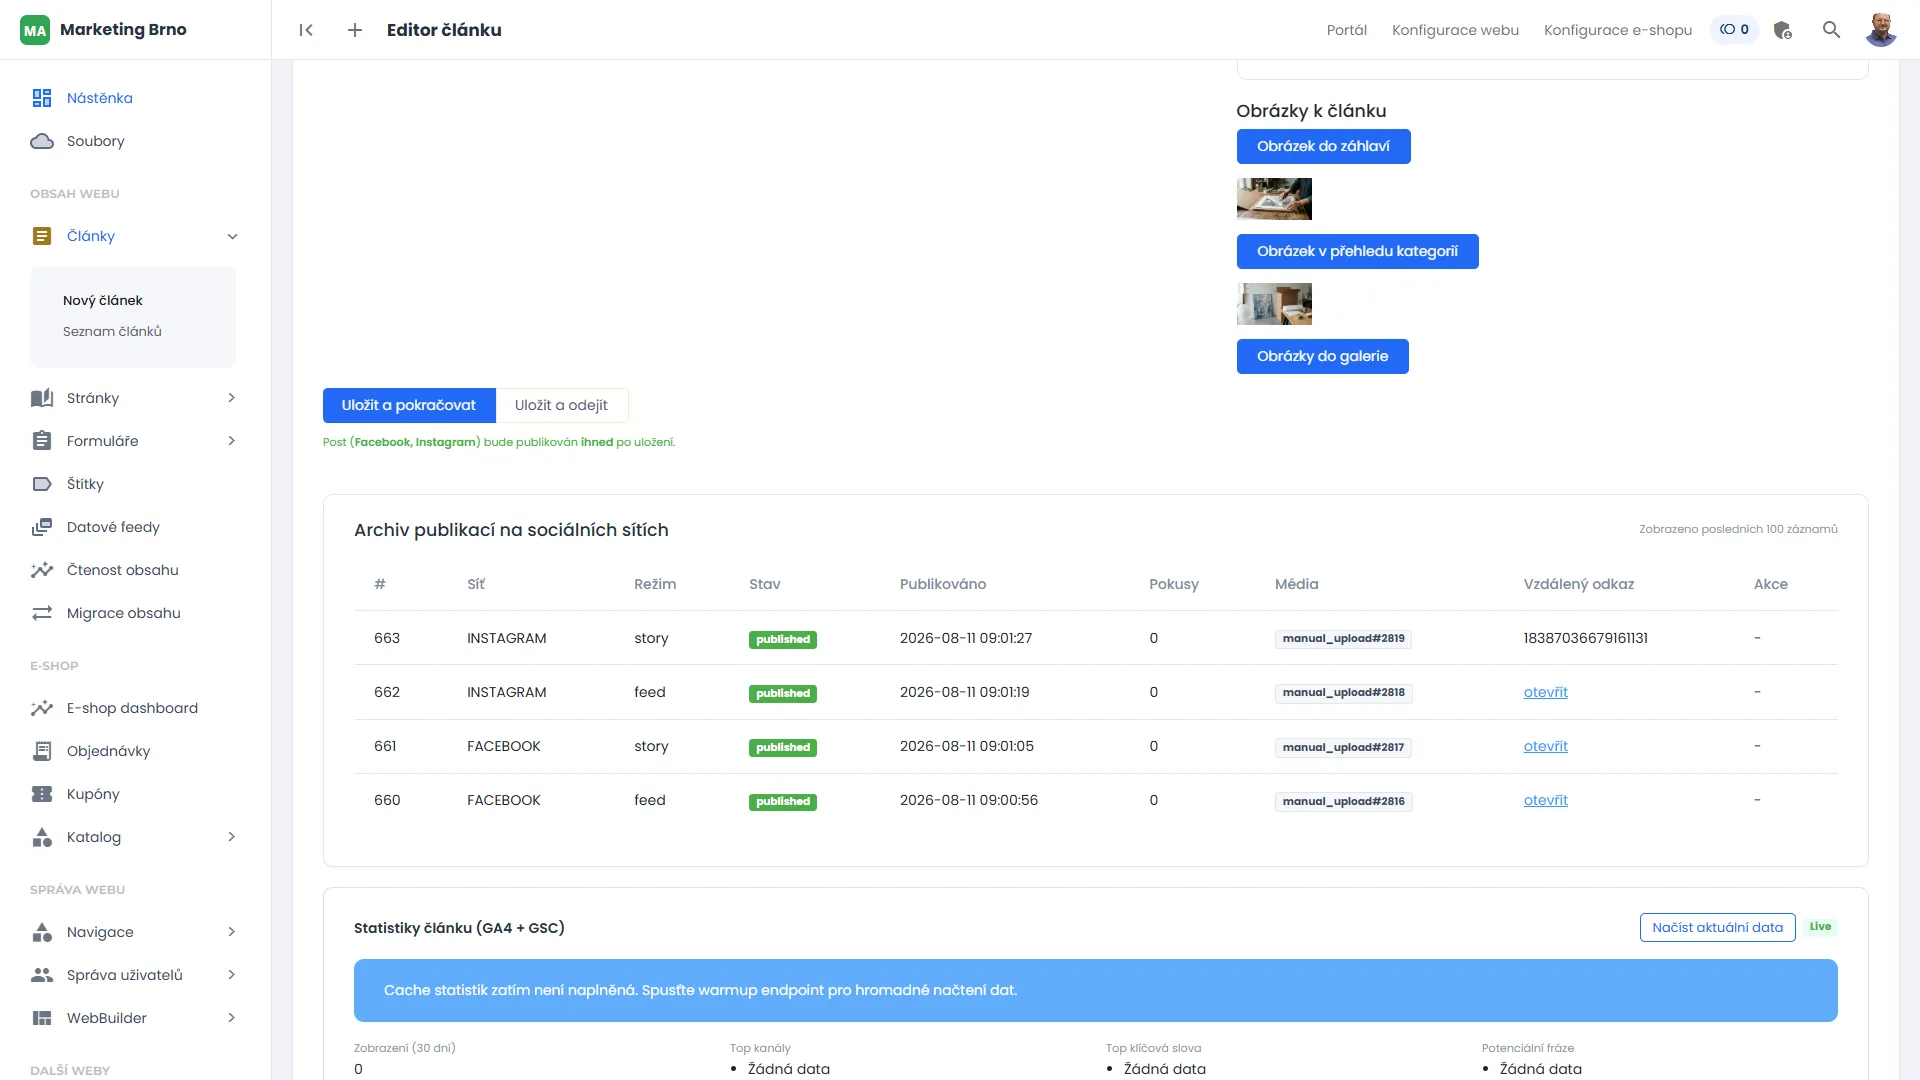Click the Čtenost obsahu chart icon
The width and height of the screenshot is (1920, 1080).
pos(42,570)
